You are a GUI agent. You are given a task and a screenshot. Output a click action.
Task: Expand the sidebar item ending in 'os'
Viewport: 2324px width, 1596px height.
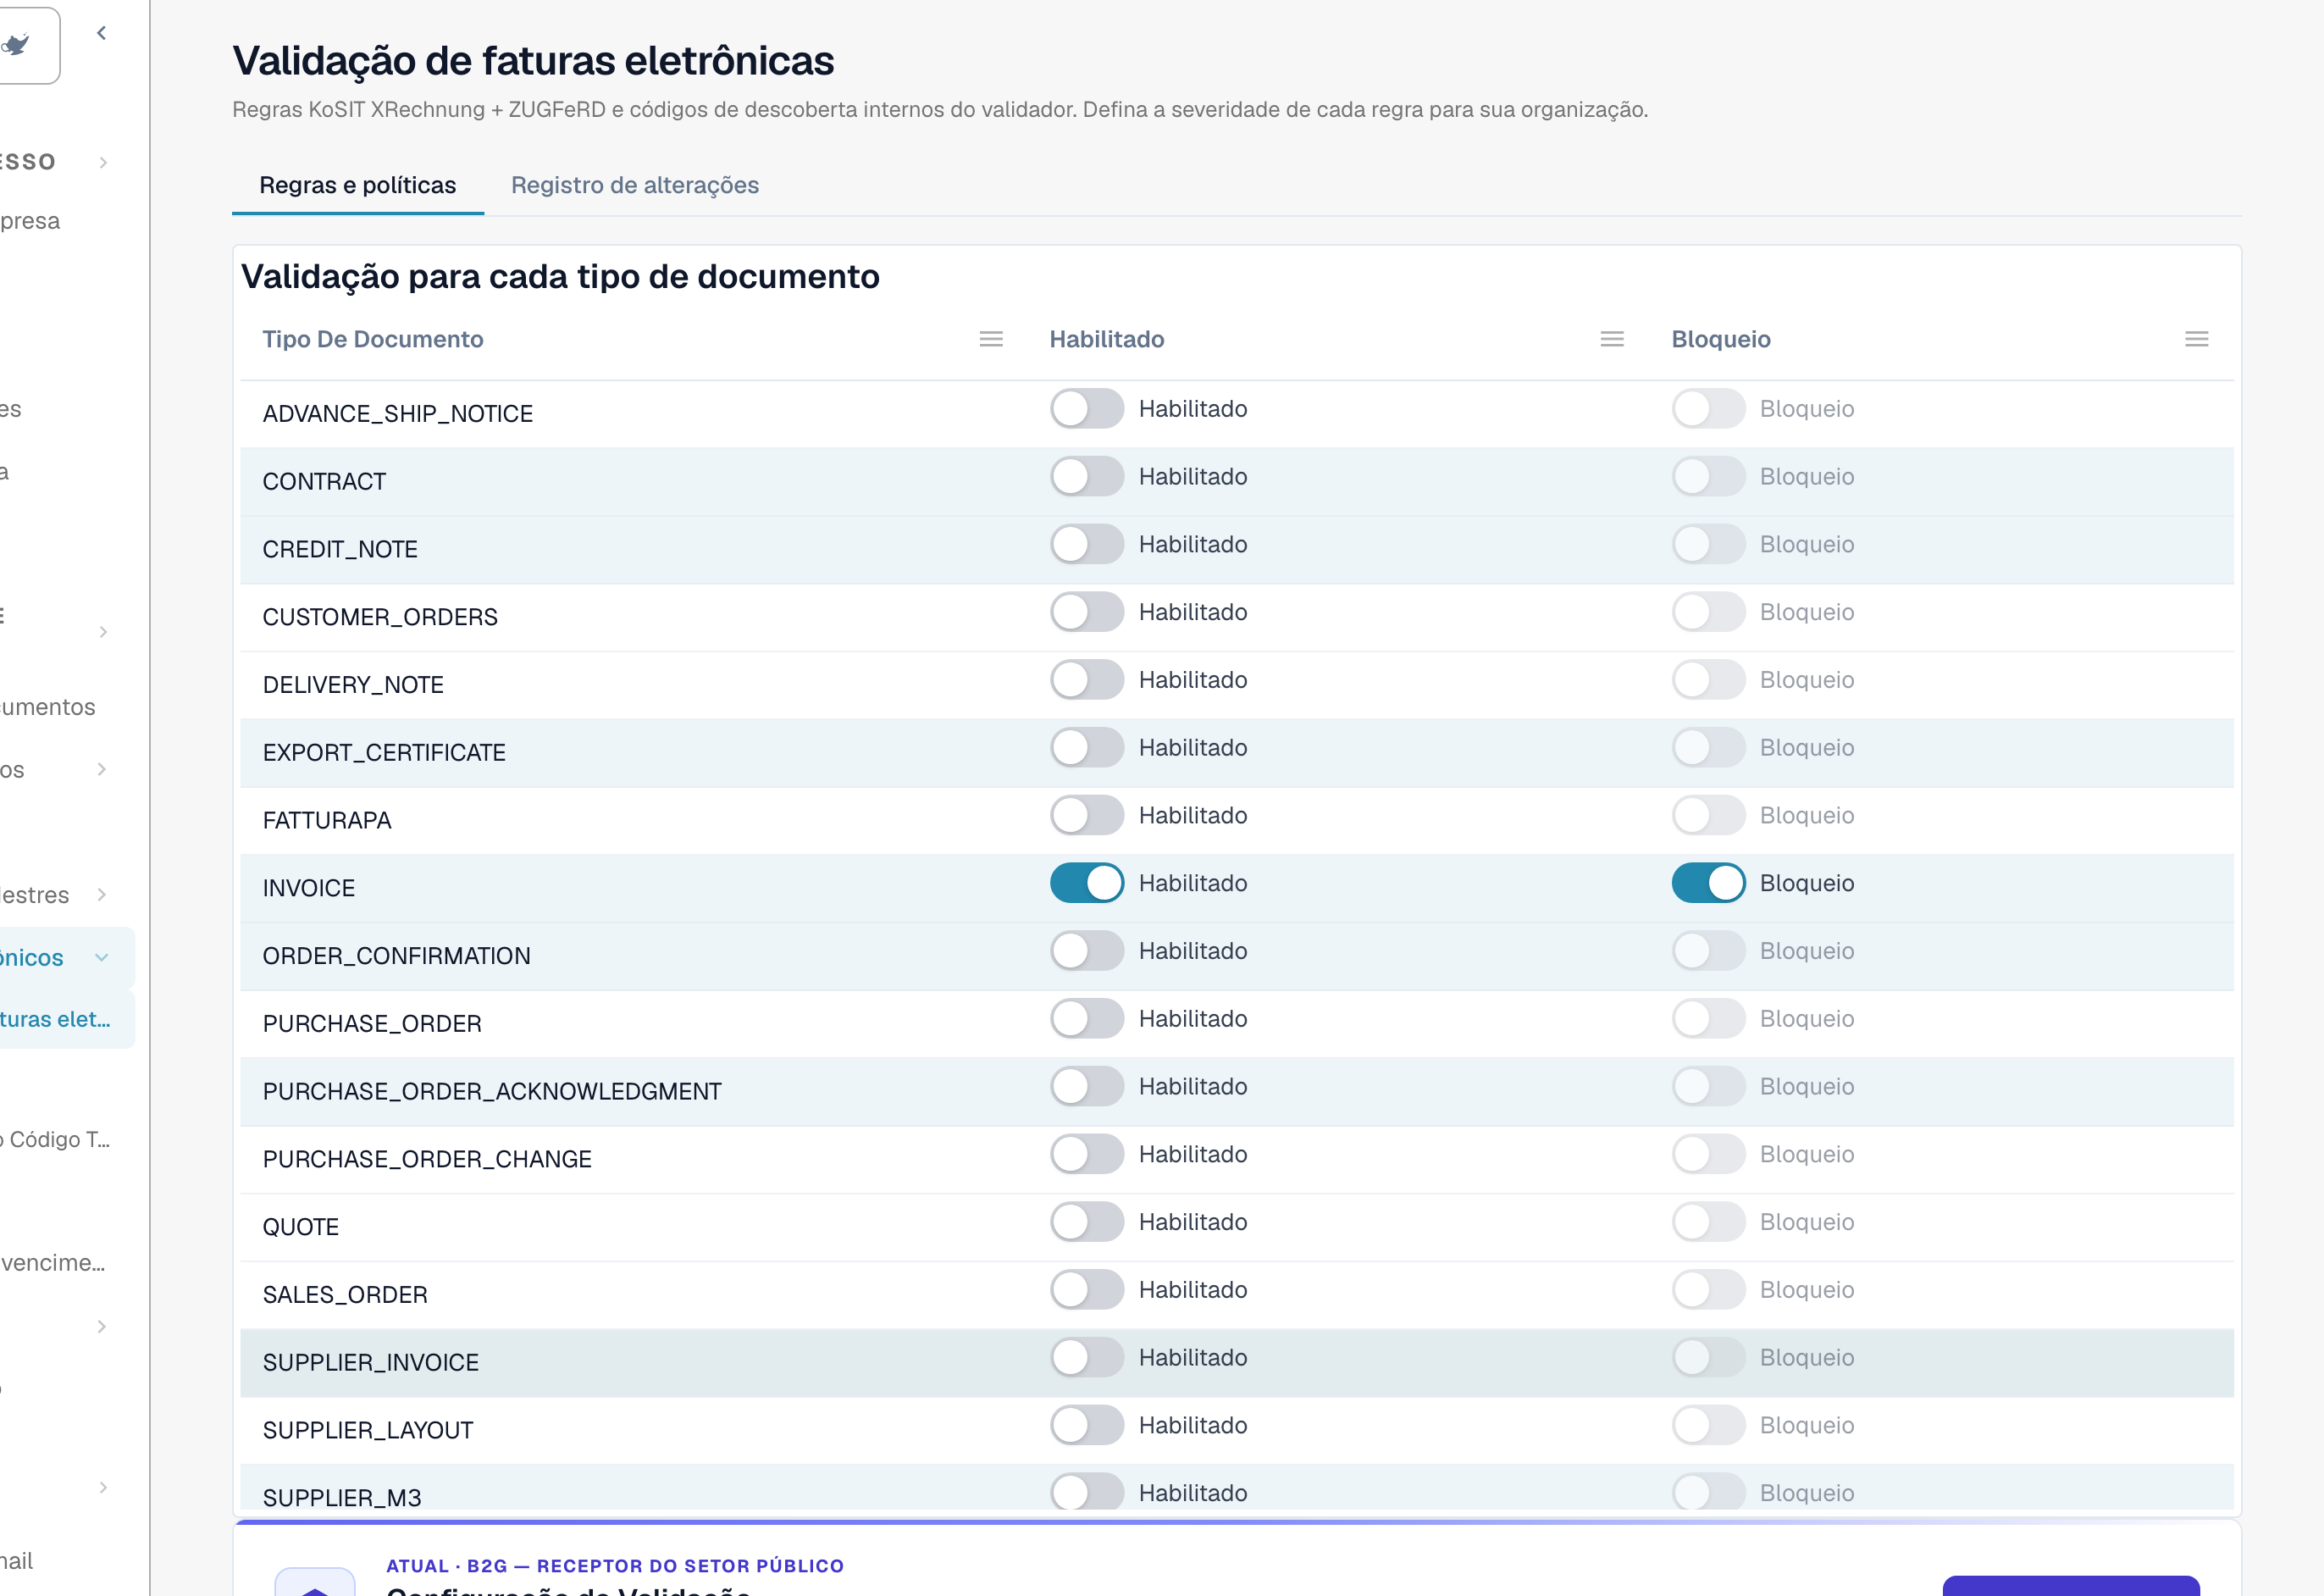[x=102, y=770]
